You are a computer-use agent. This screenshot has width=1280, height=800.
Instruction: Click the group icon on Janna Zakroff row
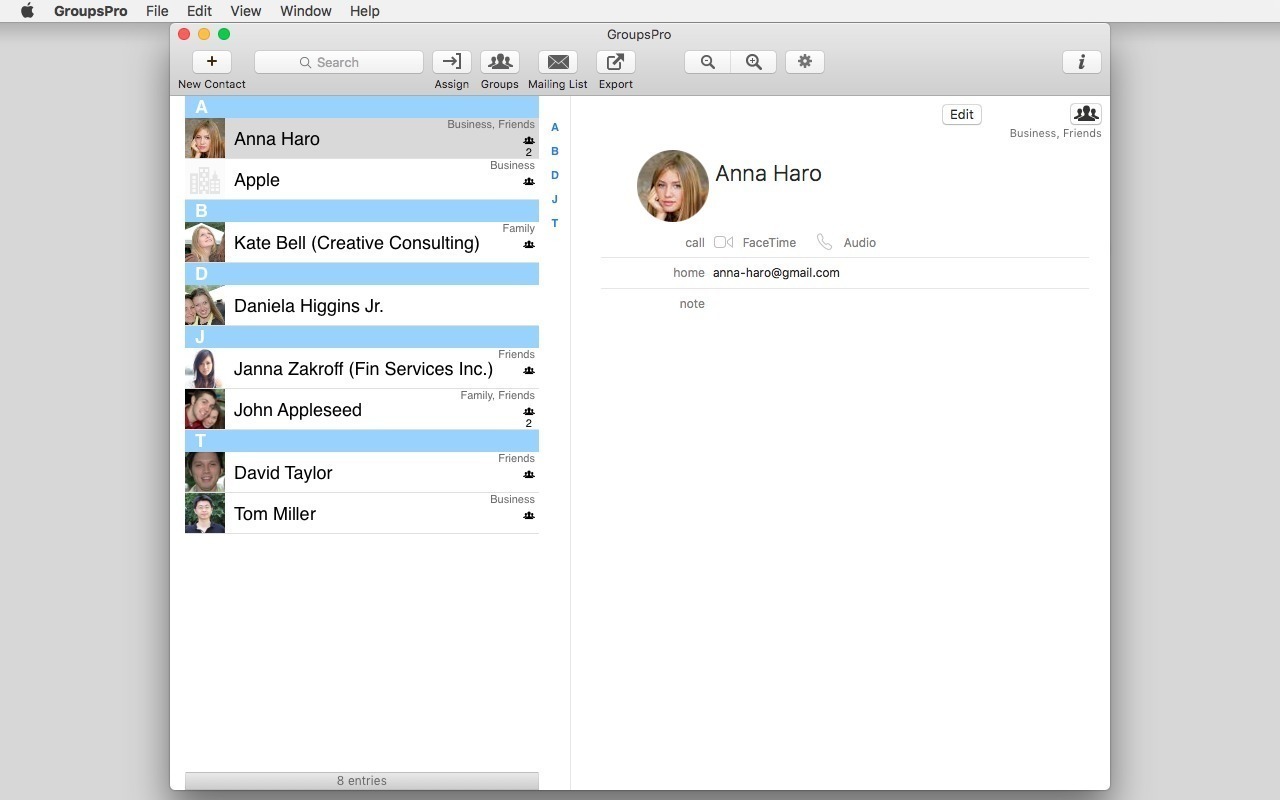pos(529,370)
